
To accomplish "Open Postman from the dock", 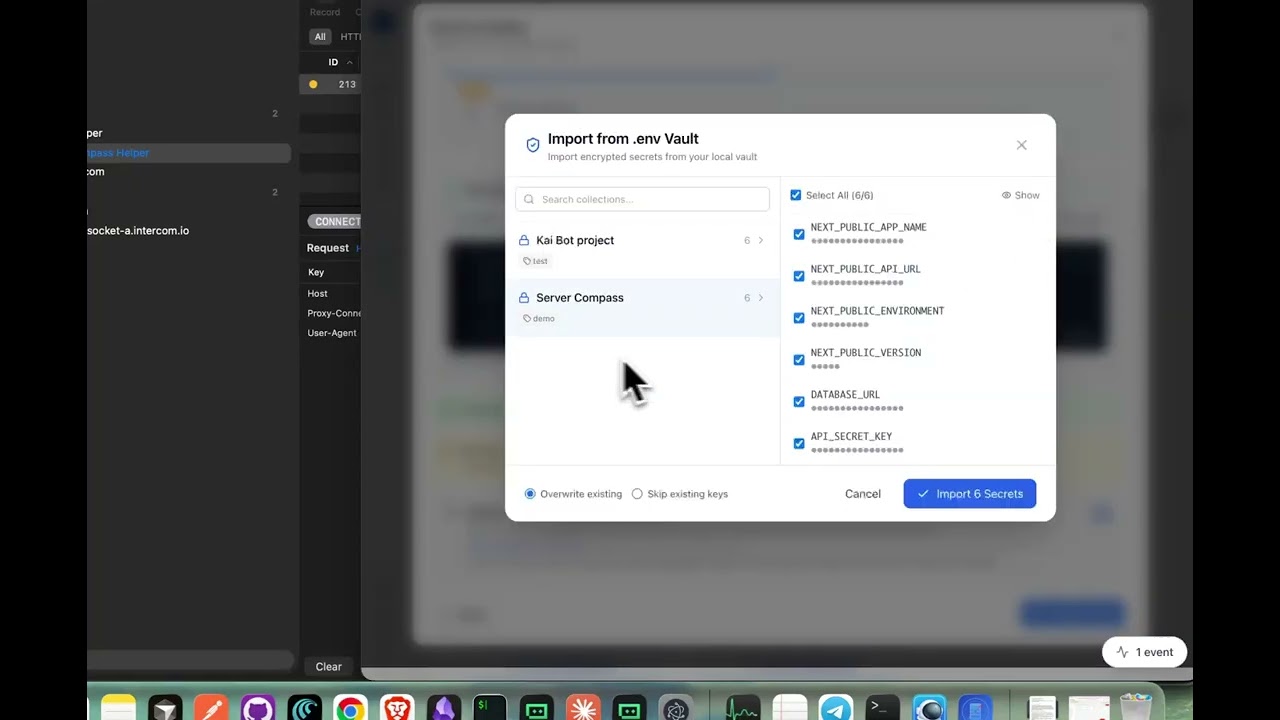I will click(x=211, y=708).
